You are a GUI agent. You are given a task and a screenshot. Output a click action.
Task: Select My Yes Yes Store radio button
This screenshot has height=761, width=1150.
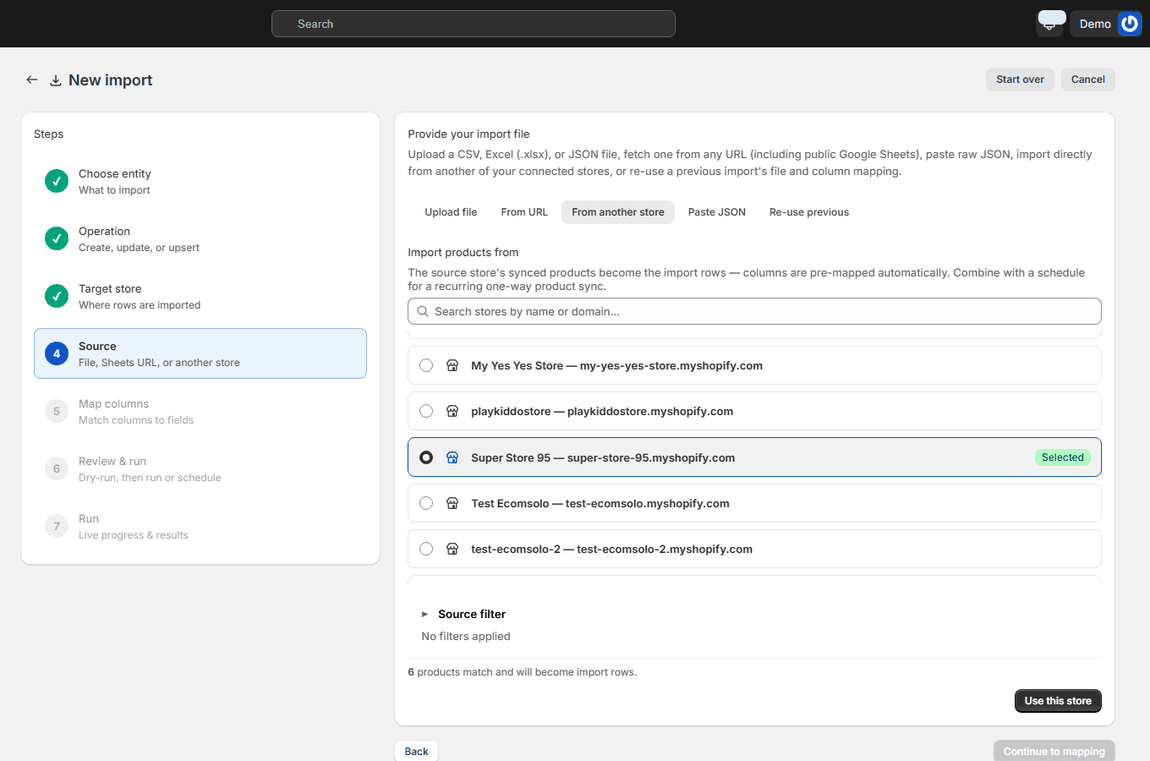pyautogui.click(x=426, y=365)
